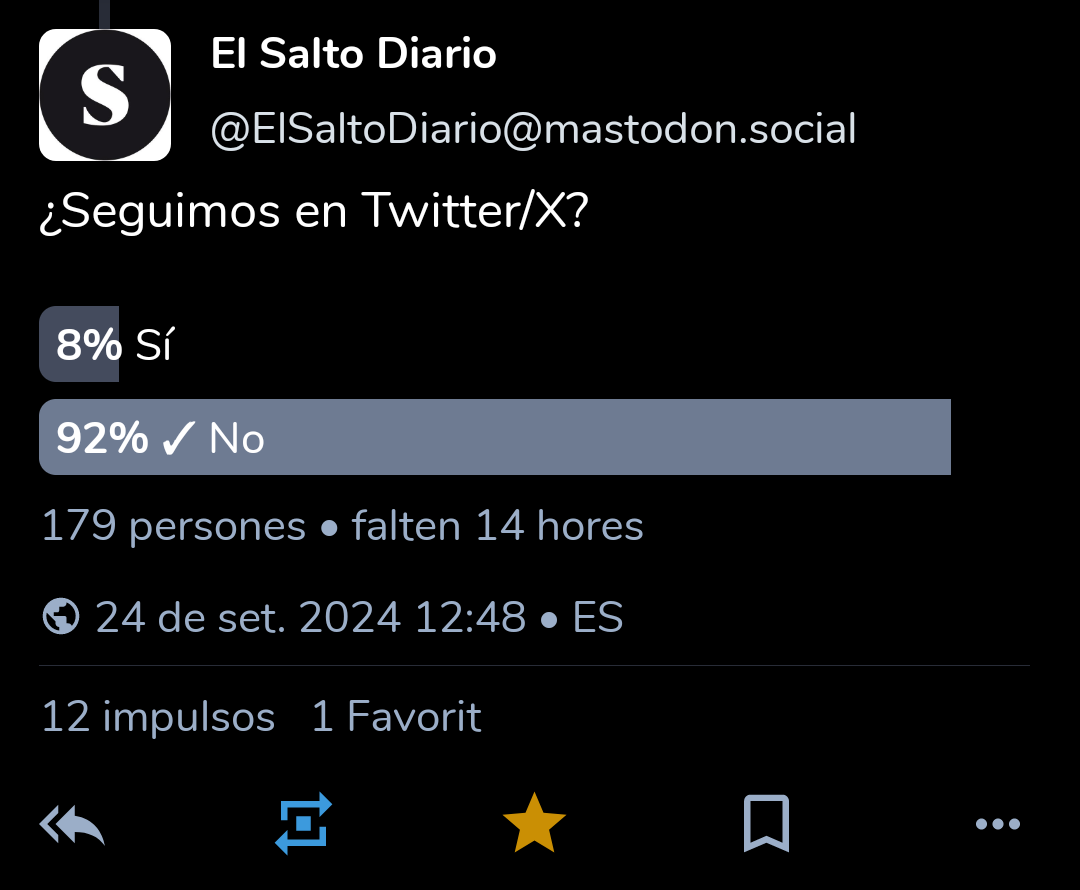Click the globe public visibility icon

tap(61, 617)
